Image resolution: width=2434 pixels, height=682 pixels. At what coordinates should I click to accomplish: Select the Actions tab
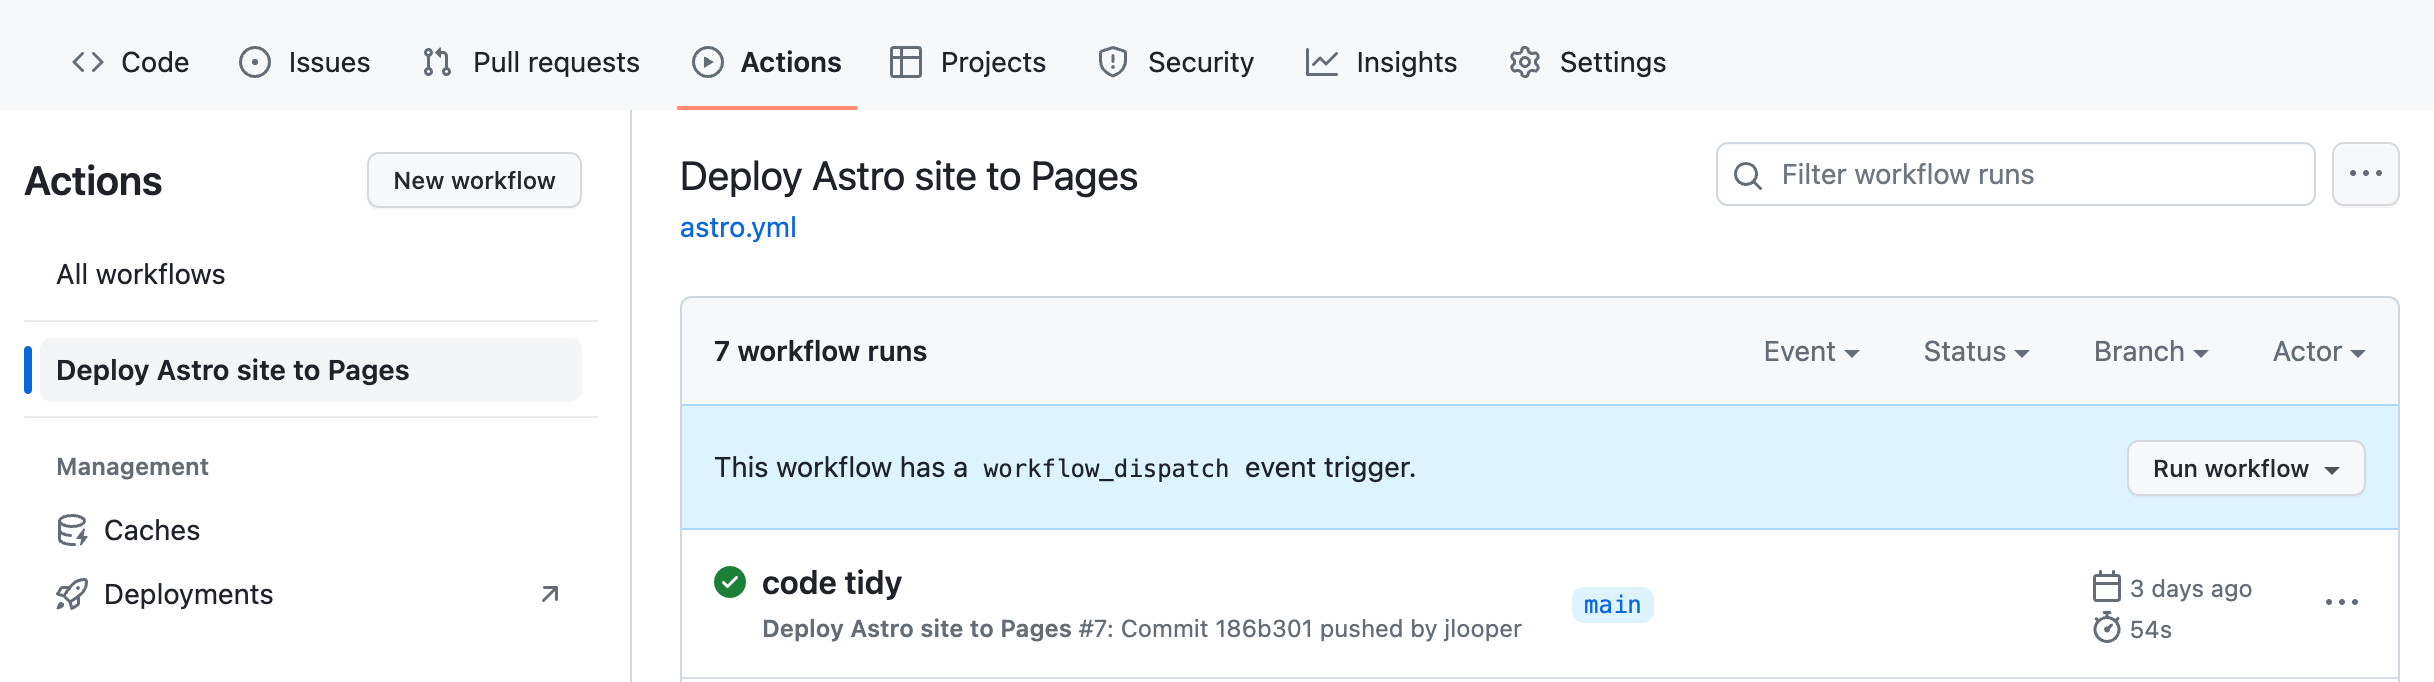[767, 62]
